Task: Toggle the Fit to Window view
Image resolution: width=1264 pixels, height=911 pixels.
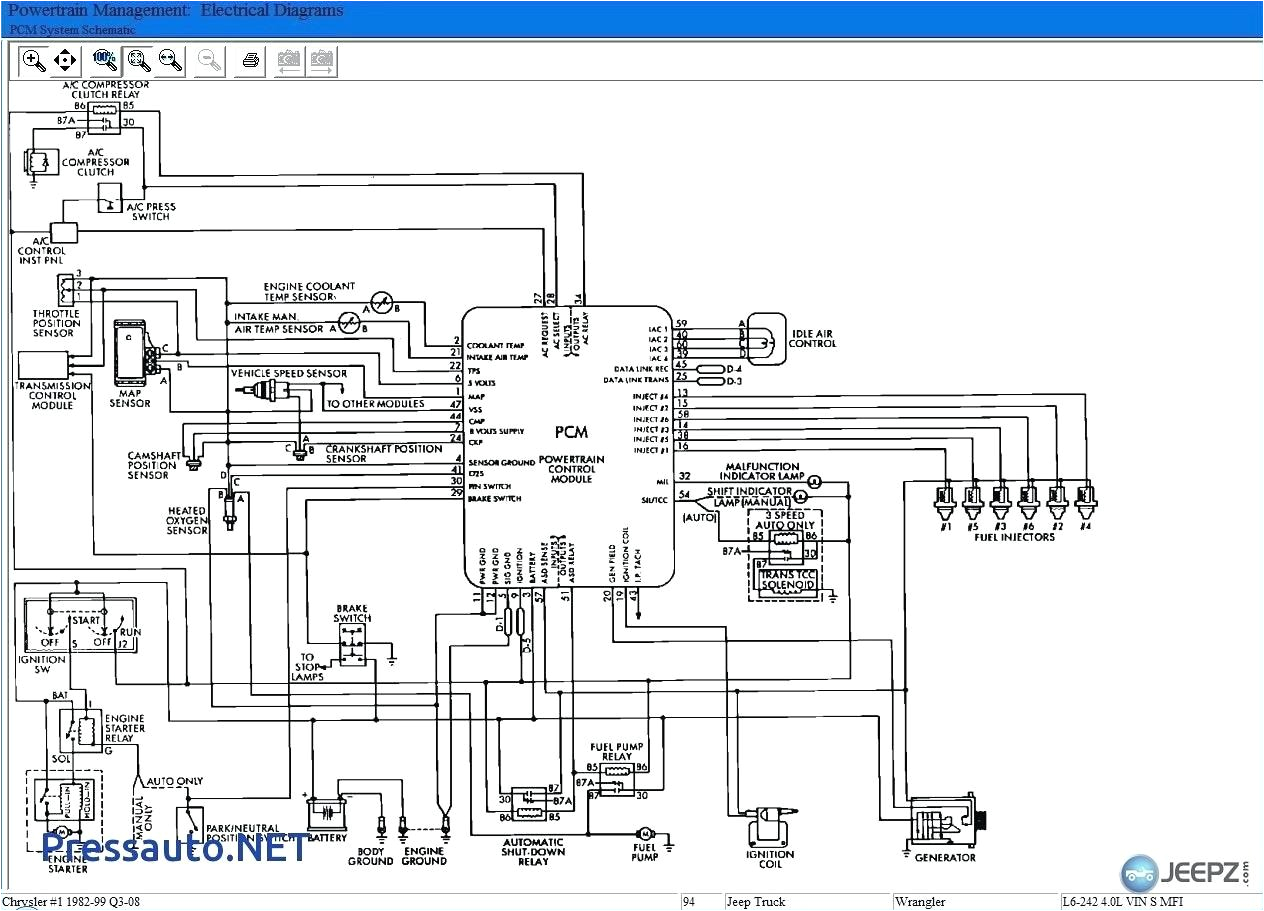Action: (x=138, y=61)
